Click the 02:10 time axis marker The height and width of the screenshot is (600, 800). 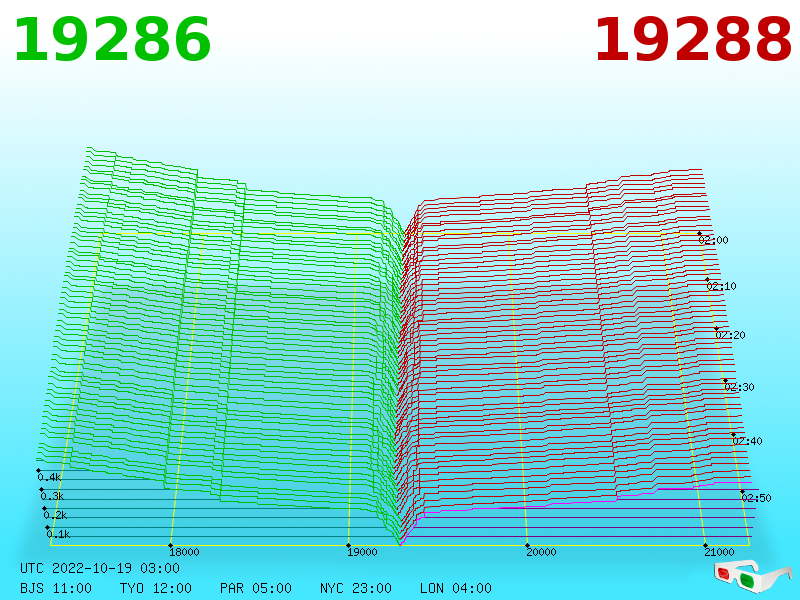(721, 286)
